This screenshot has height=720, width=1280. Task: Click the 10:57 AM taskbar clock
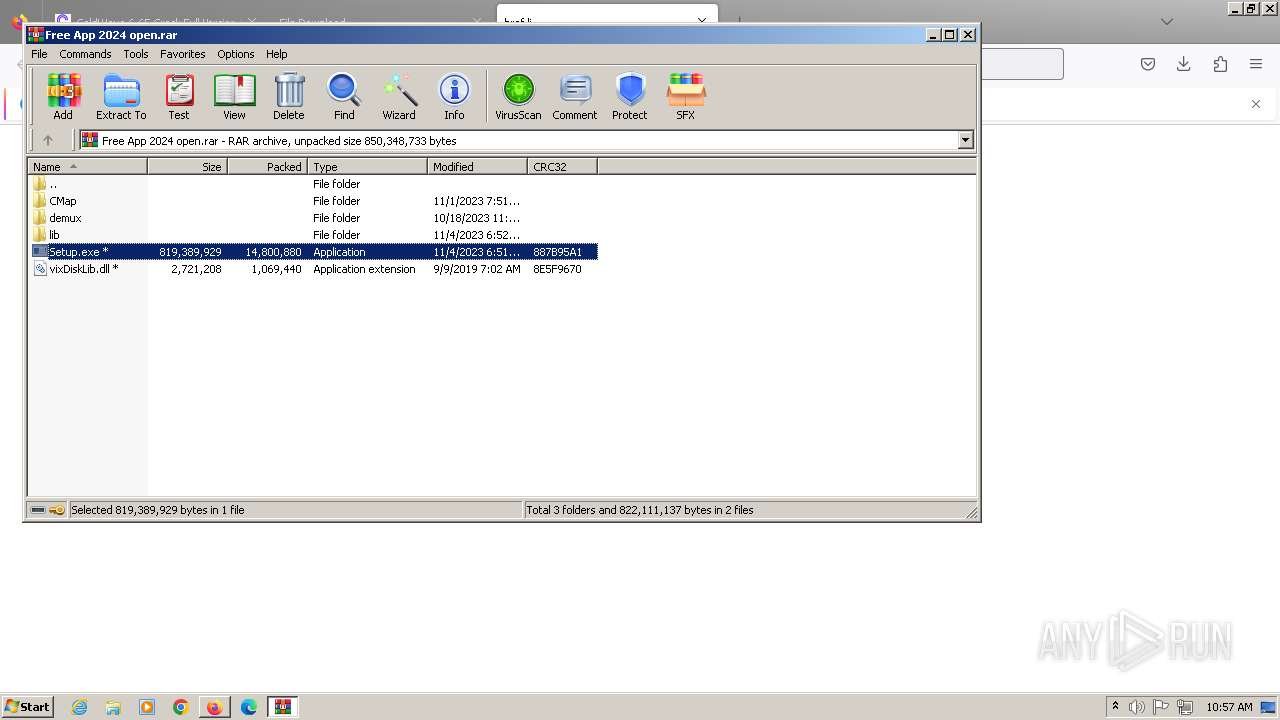[1229, 707]
